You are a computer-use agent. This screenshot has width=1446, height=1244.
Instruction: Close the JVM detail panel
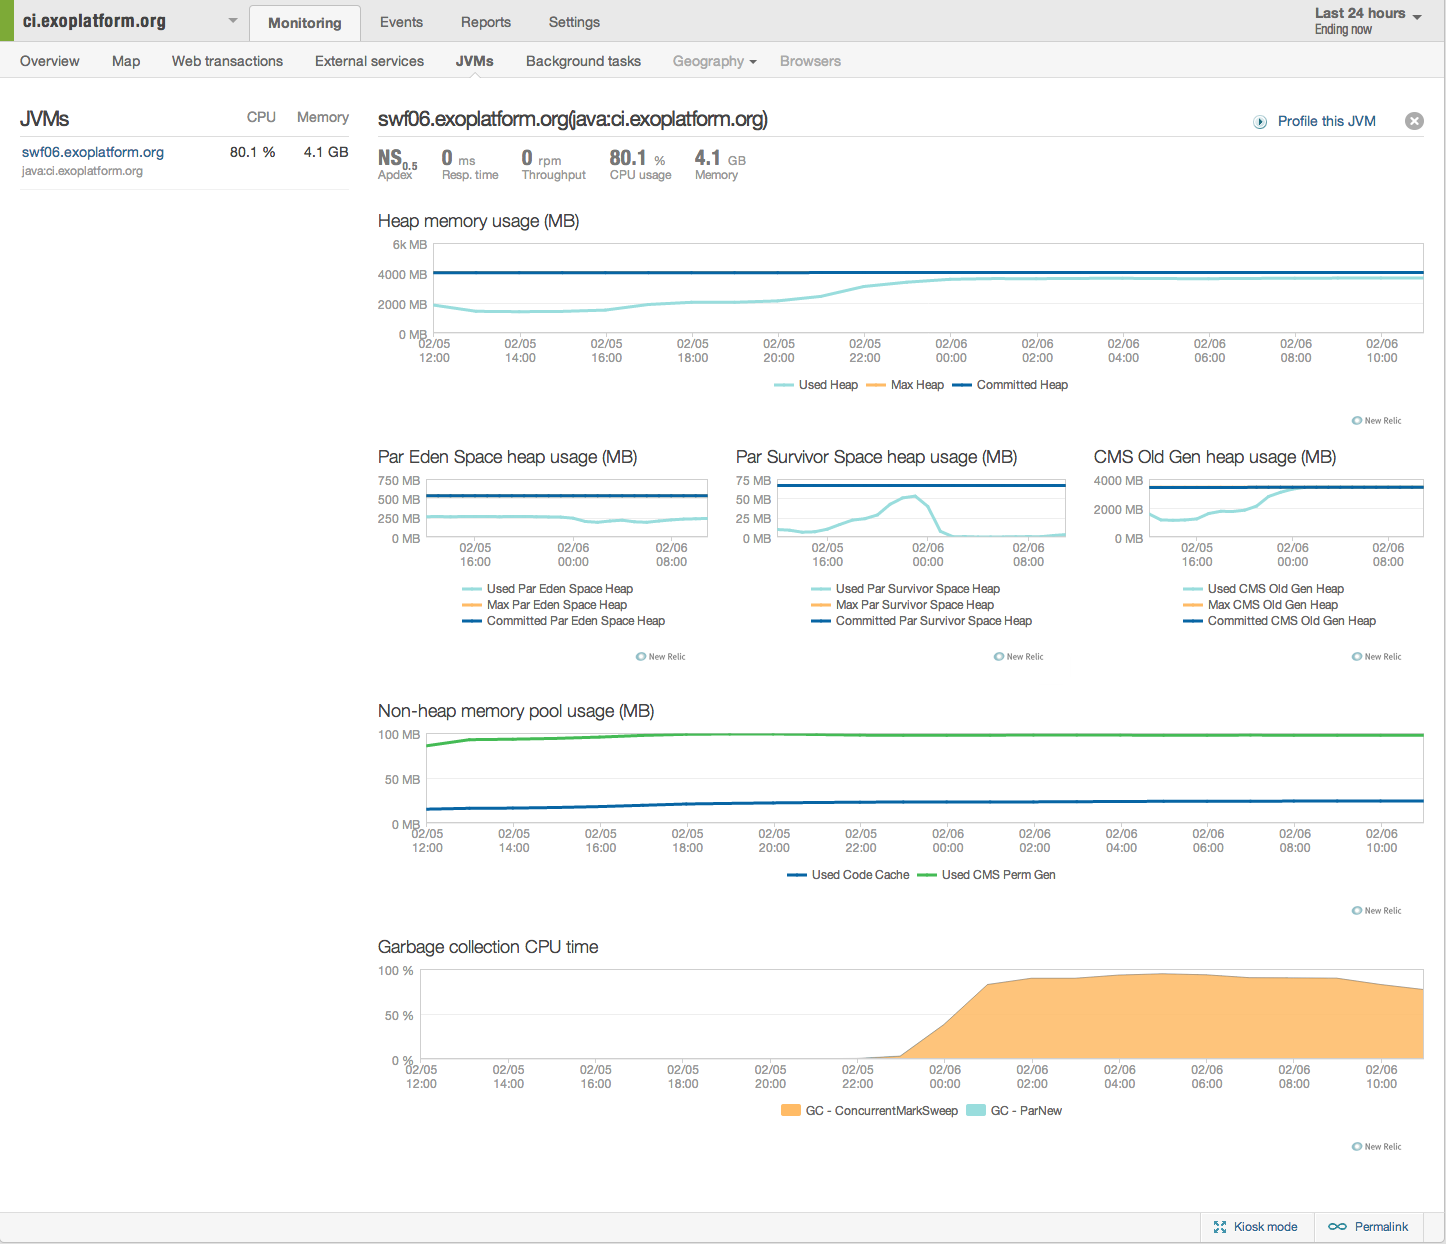[x=1414, y=121]
